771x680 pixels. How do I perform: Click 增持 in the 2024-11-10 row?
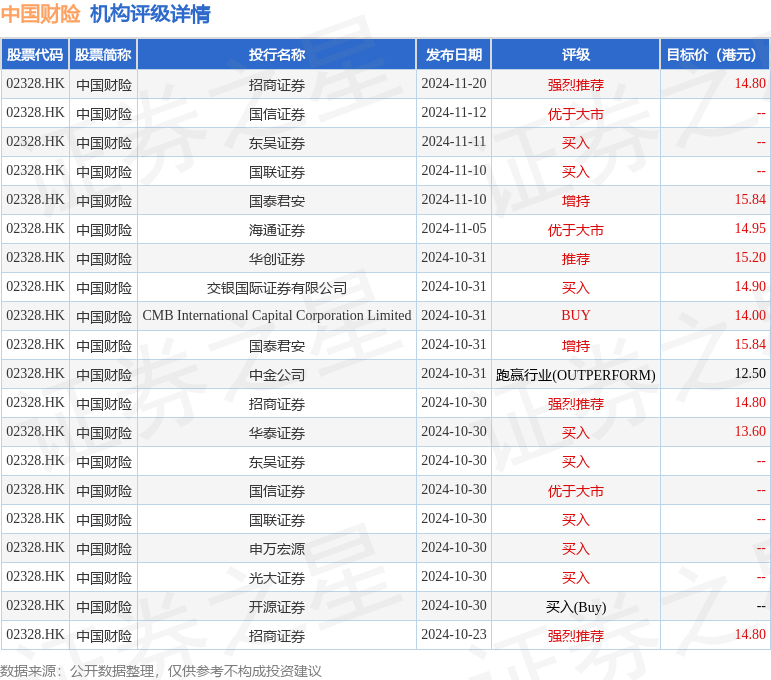pos(576,201)
